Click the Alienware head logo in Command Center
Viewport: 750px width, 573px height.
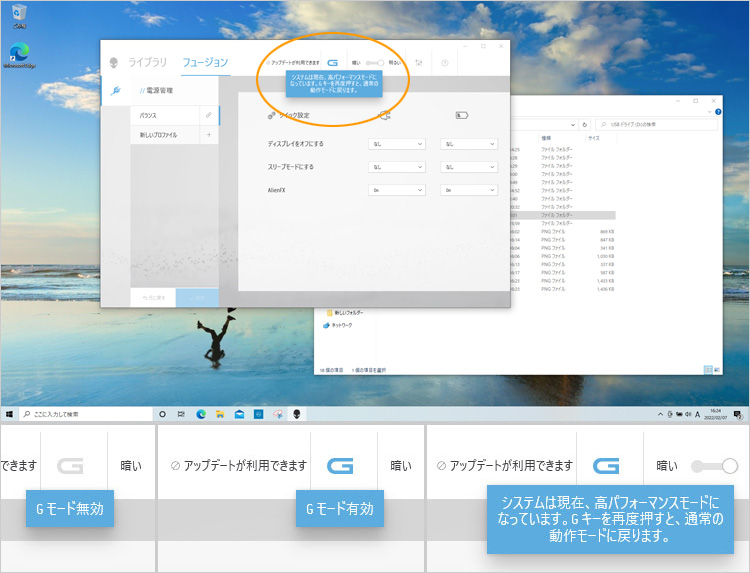tap(114, 63)
